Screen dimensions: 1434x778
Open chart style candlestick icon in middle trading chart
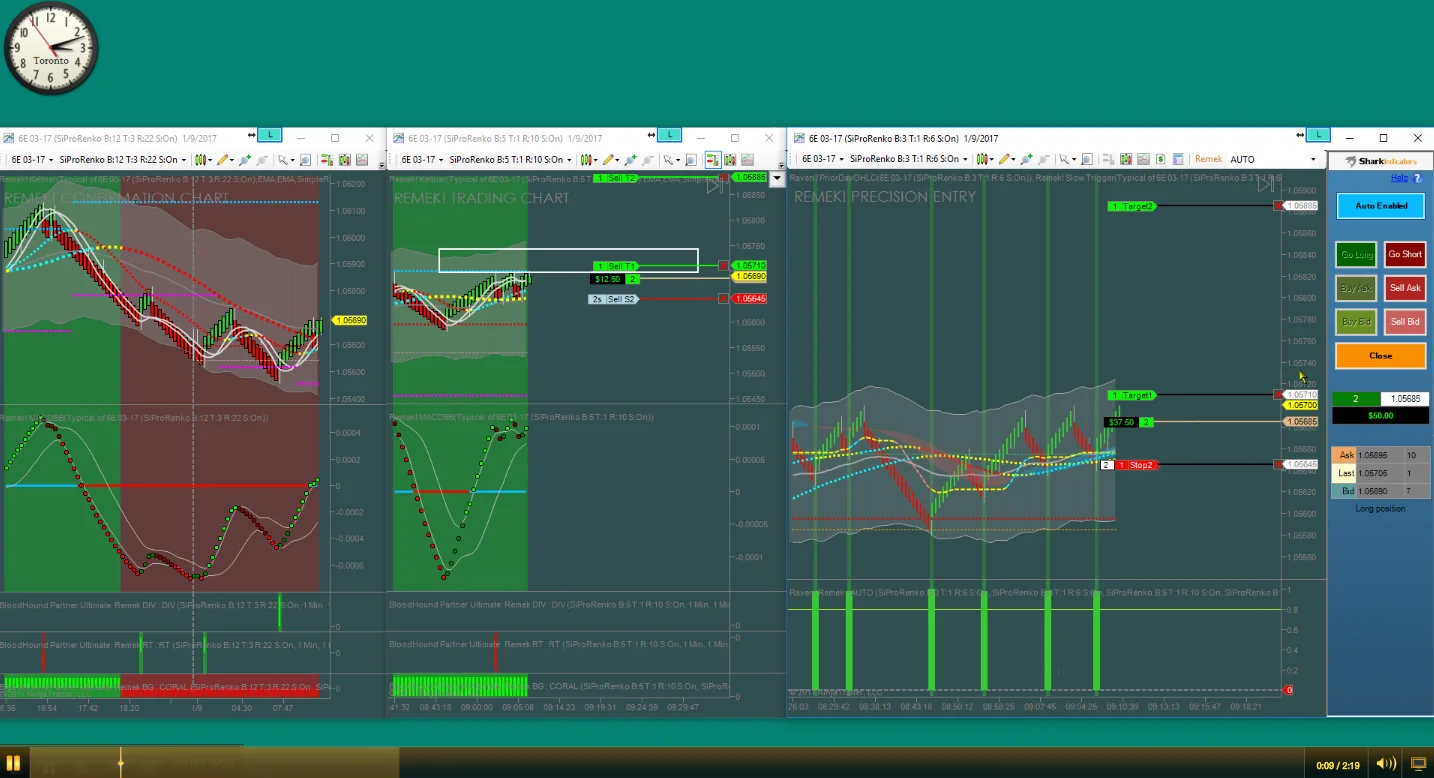pyautogui.click(x=587, y=159)
